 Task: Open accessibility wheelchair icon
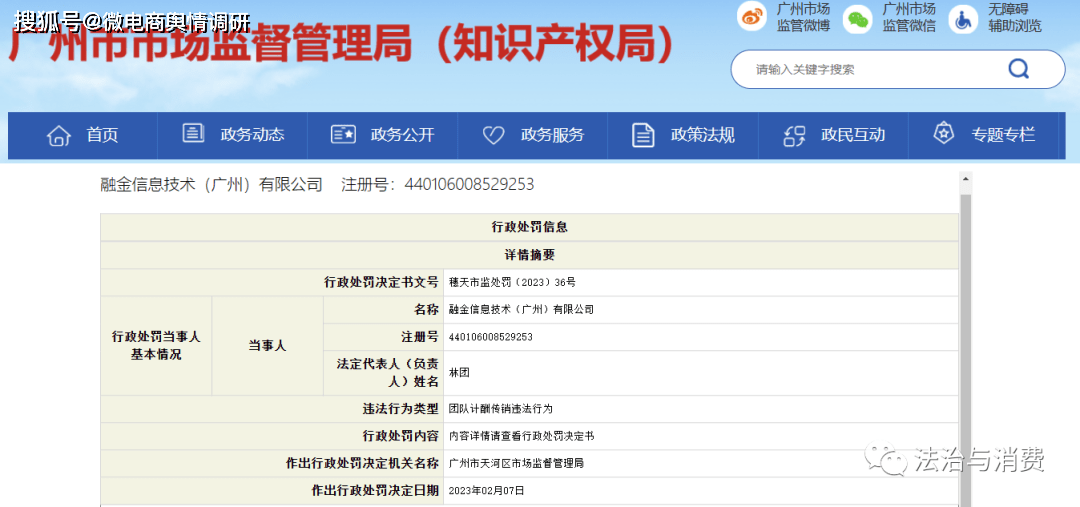pyautogui.click(x=962, y=18)
